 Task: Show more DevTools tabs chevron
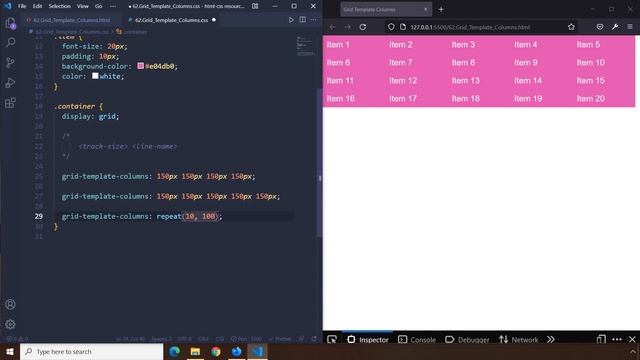[551, 340]
